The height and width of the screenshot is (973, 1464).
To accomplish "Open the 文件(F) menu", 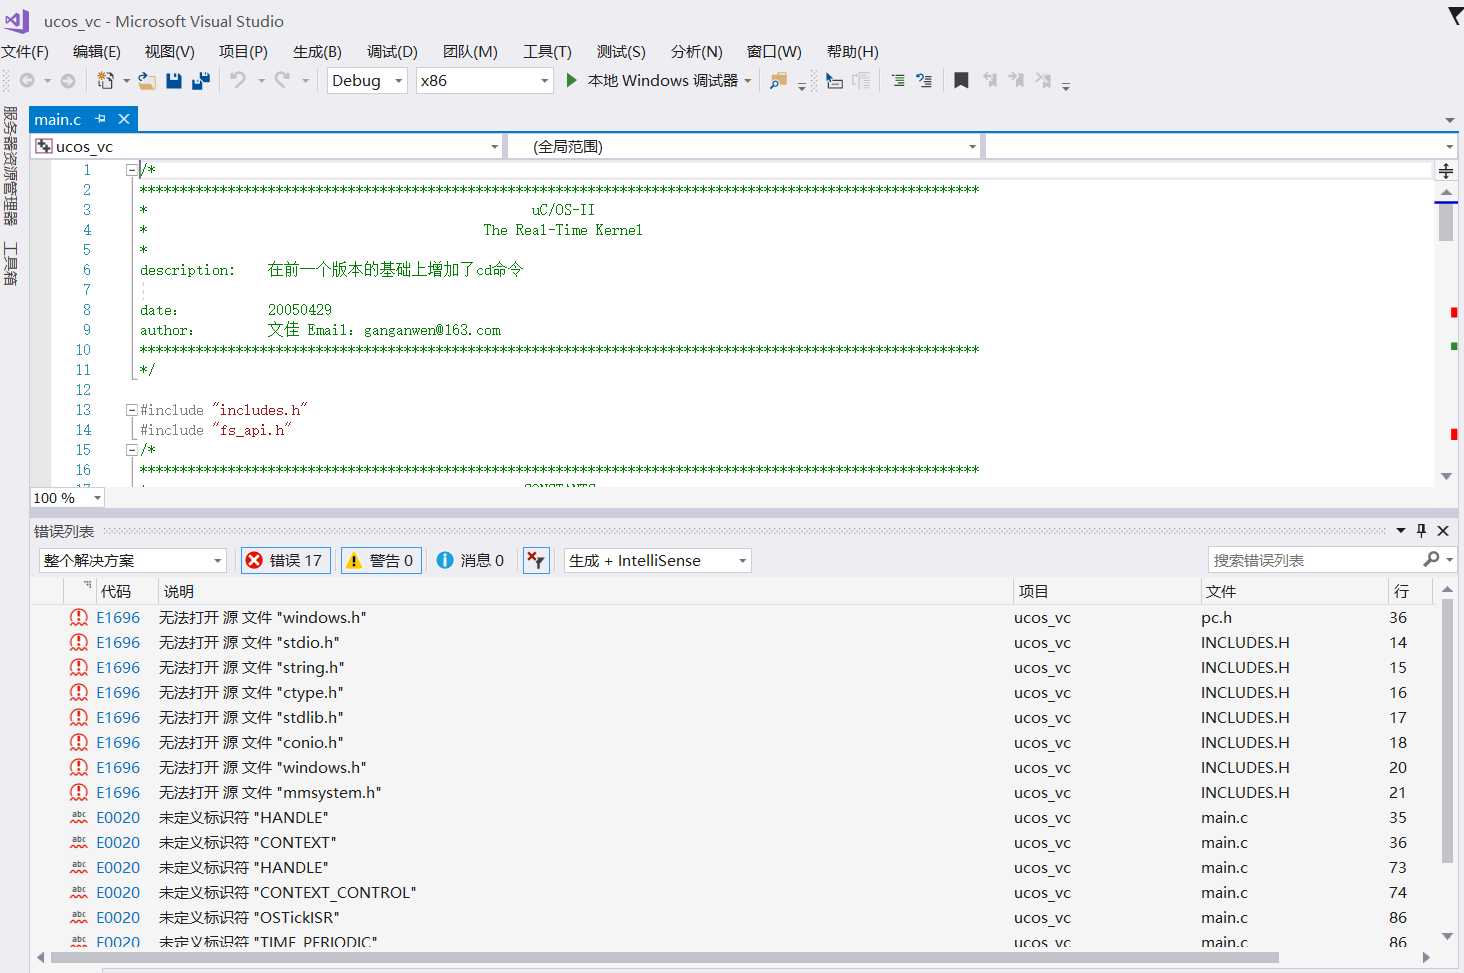I will (x=25, y=51).
